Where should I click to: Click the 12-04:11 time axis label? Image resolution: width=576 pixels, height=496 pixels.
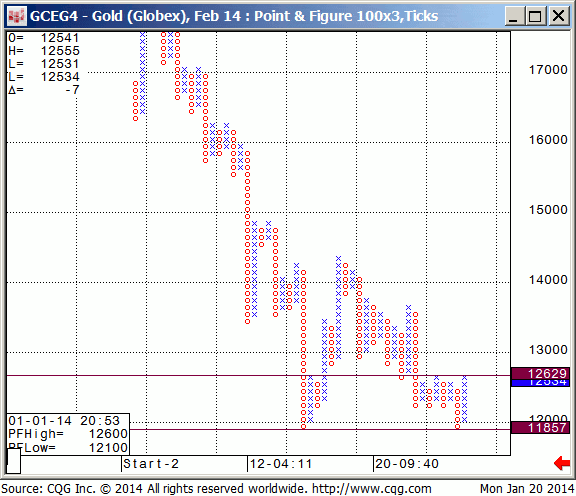click(x=281, y=464)
